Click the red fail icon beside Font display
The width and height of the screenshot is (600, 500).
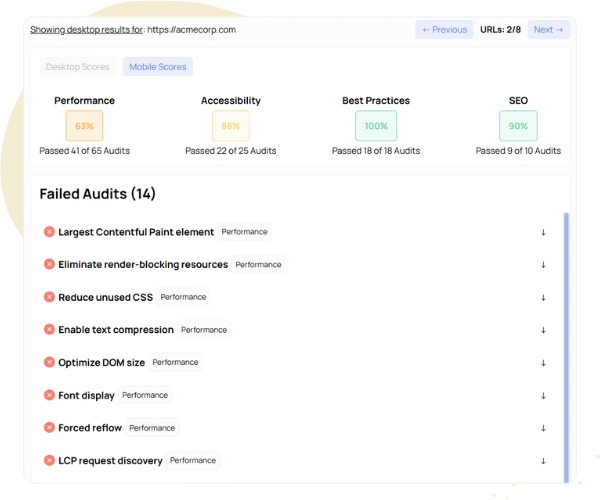tap(49, 395)
